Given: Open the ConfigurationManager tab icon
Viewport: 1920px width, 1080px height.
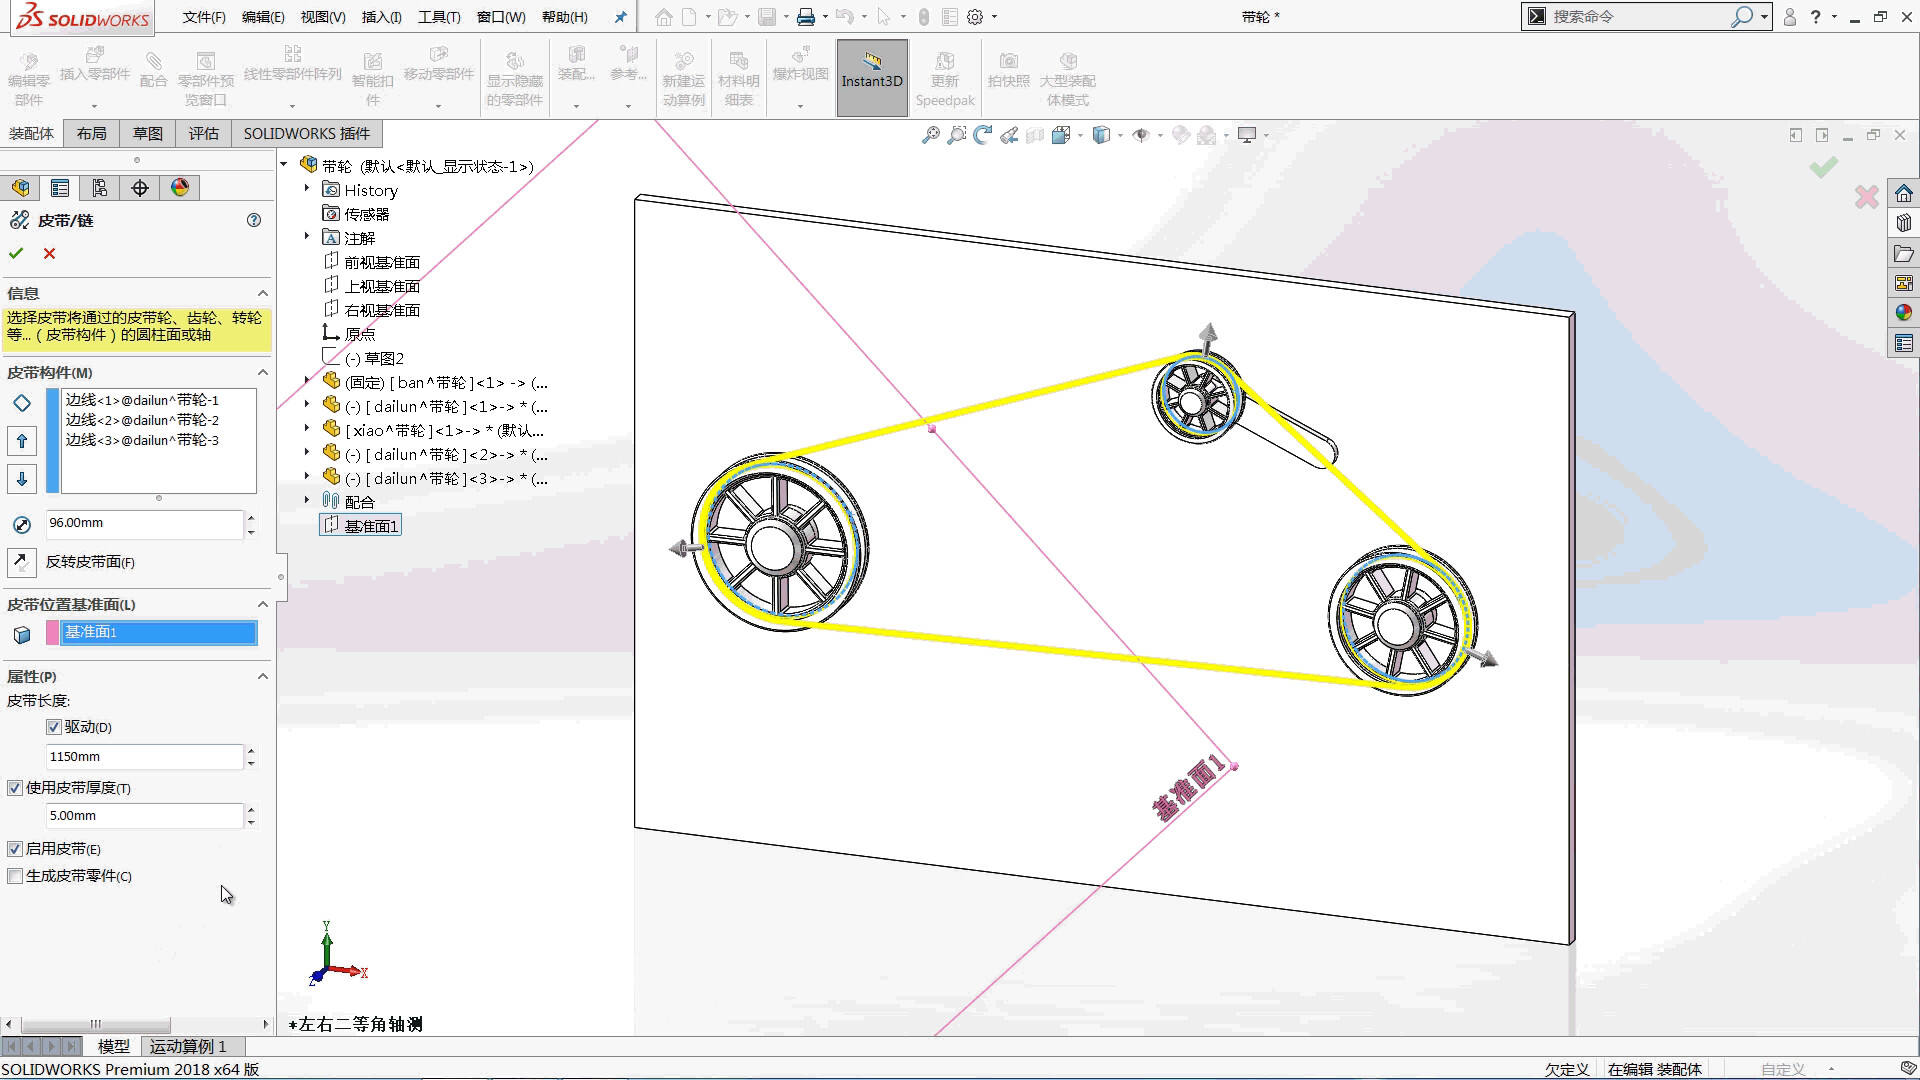Looking at the screenshot, I should [x=100, y=188].
